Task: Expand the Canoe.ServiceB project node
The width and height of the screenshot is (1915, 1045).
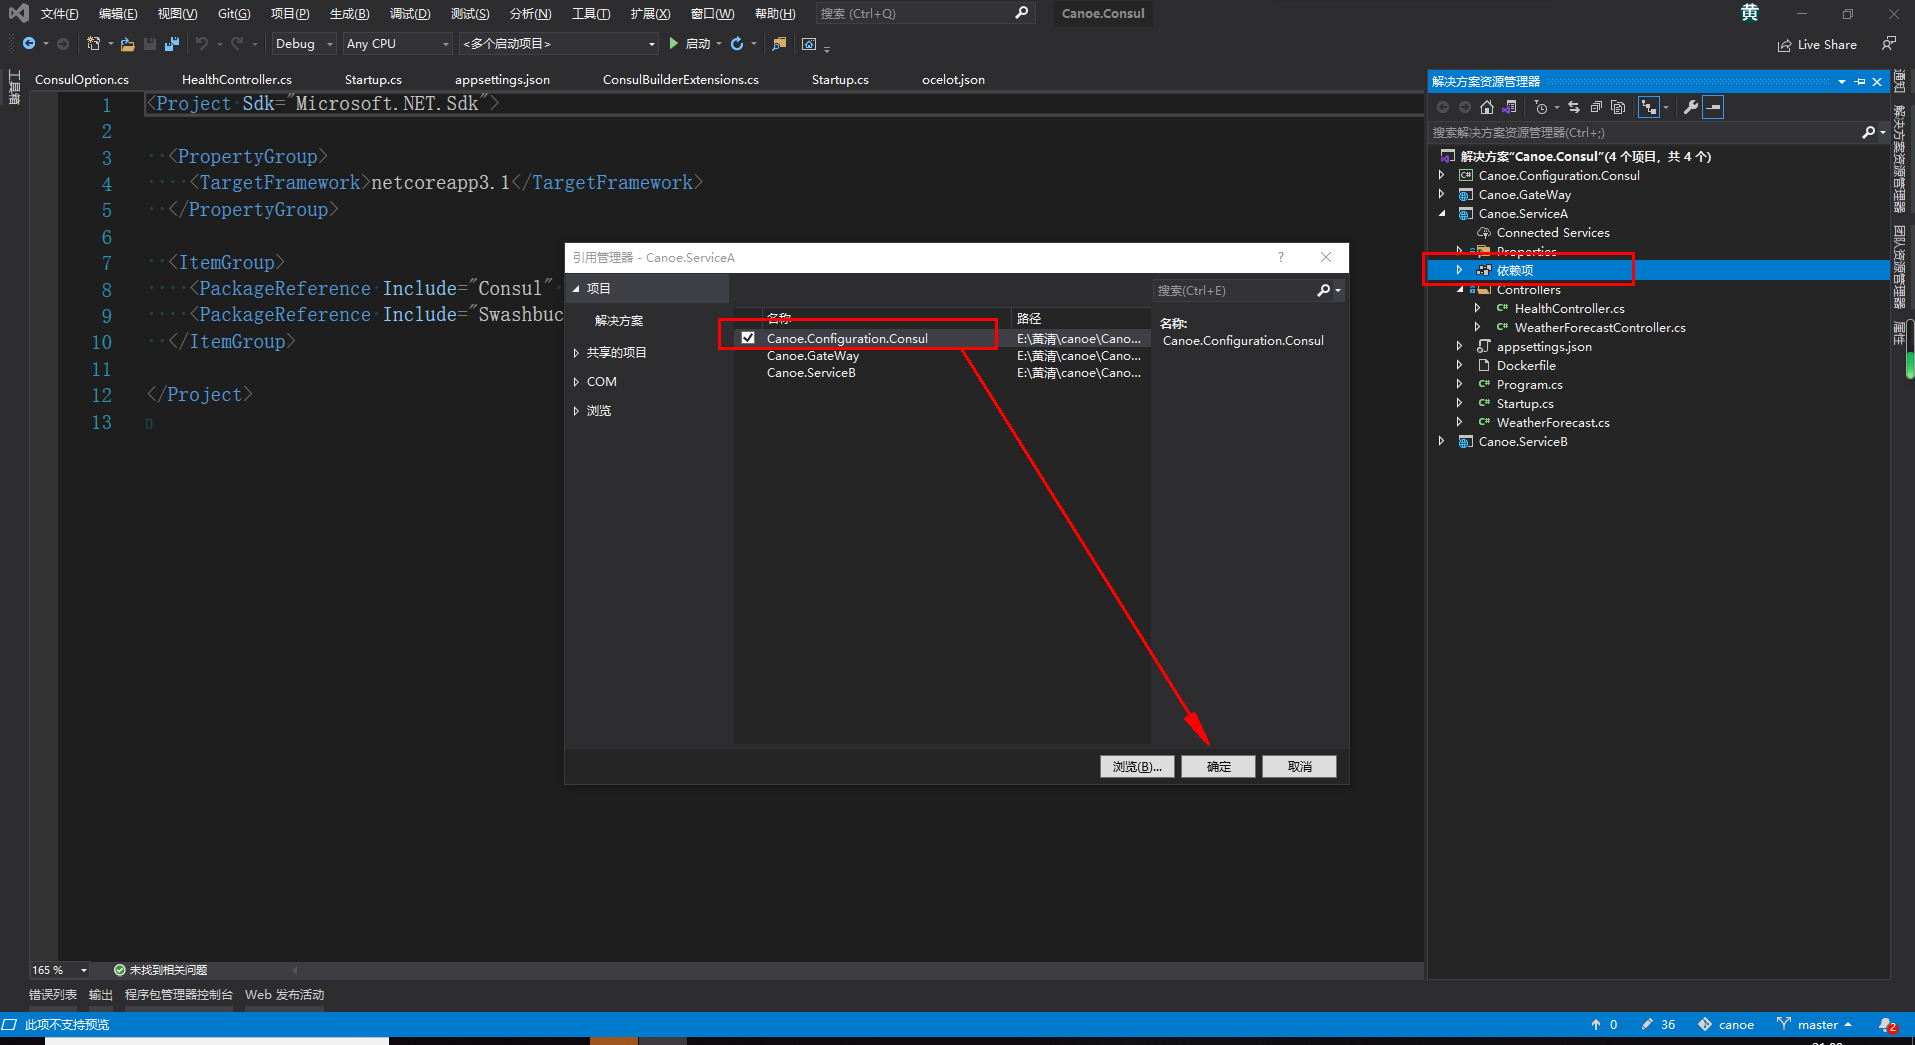Action: pyautogui.click(x=1441, y=442)
